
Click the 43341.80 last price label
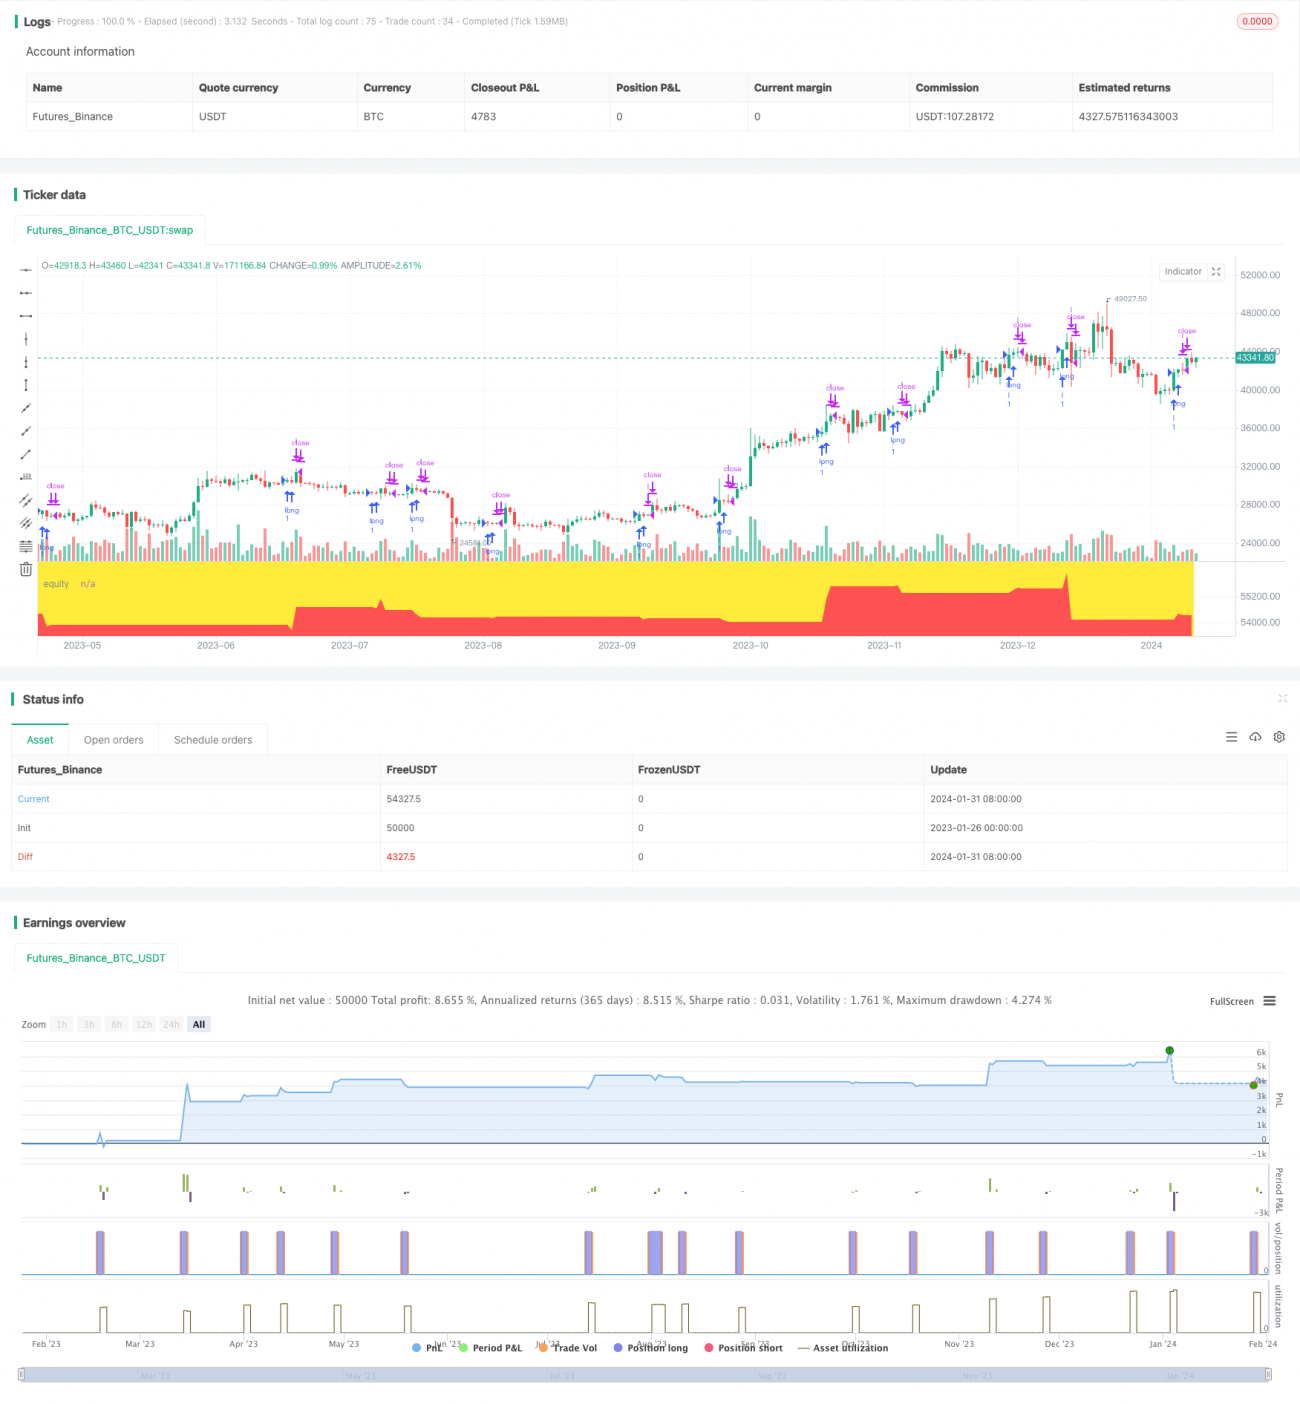coord(1255,357)
